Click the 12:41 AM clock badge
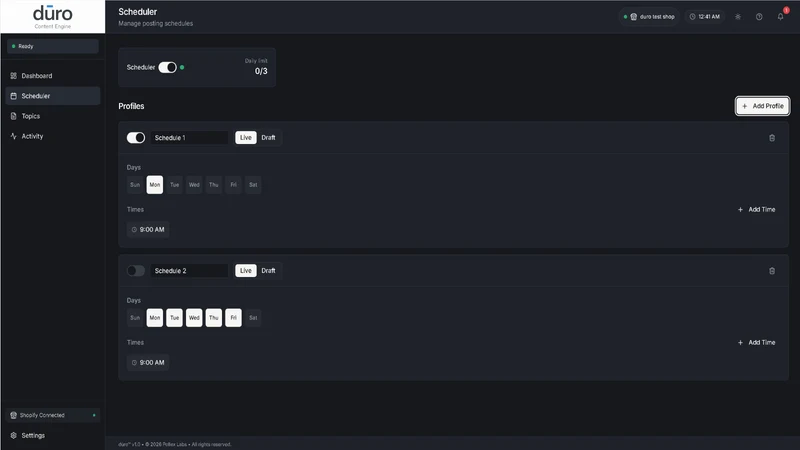The height and width of the screenshot is (450, 800). tap(705, 17)
